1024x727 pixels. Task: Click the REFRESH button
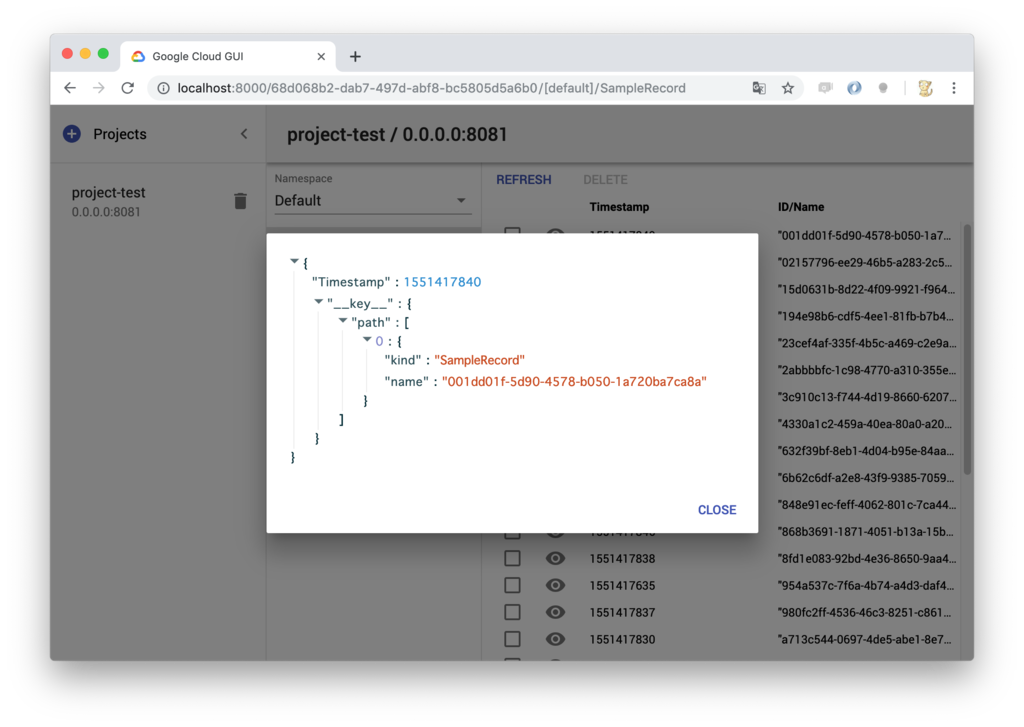(x=524, y=180)
